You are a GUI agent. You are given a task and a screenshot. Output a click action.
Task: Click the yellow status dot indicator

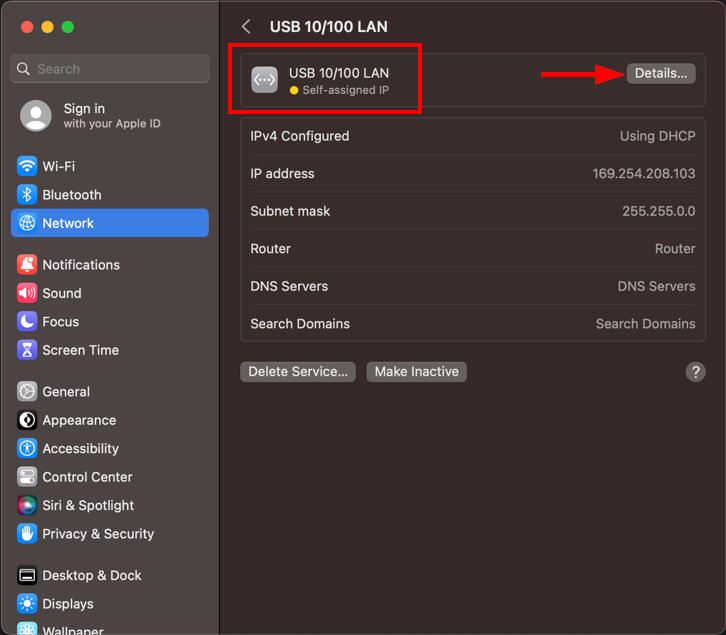coord(294,90)
